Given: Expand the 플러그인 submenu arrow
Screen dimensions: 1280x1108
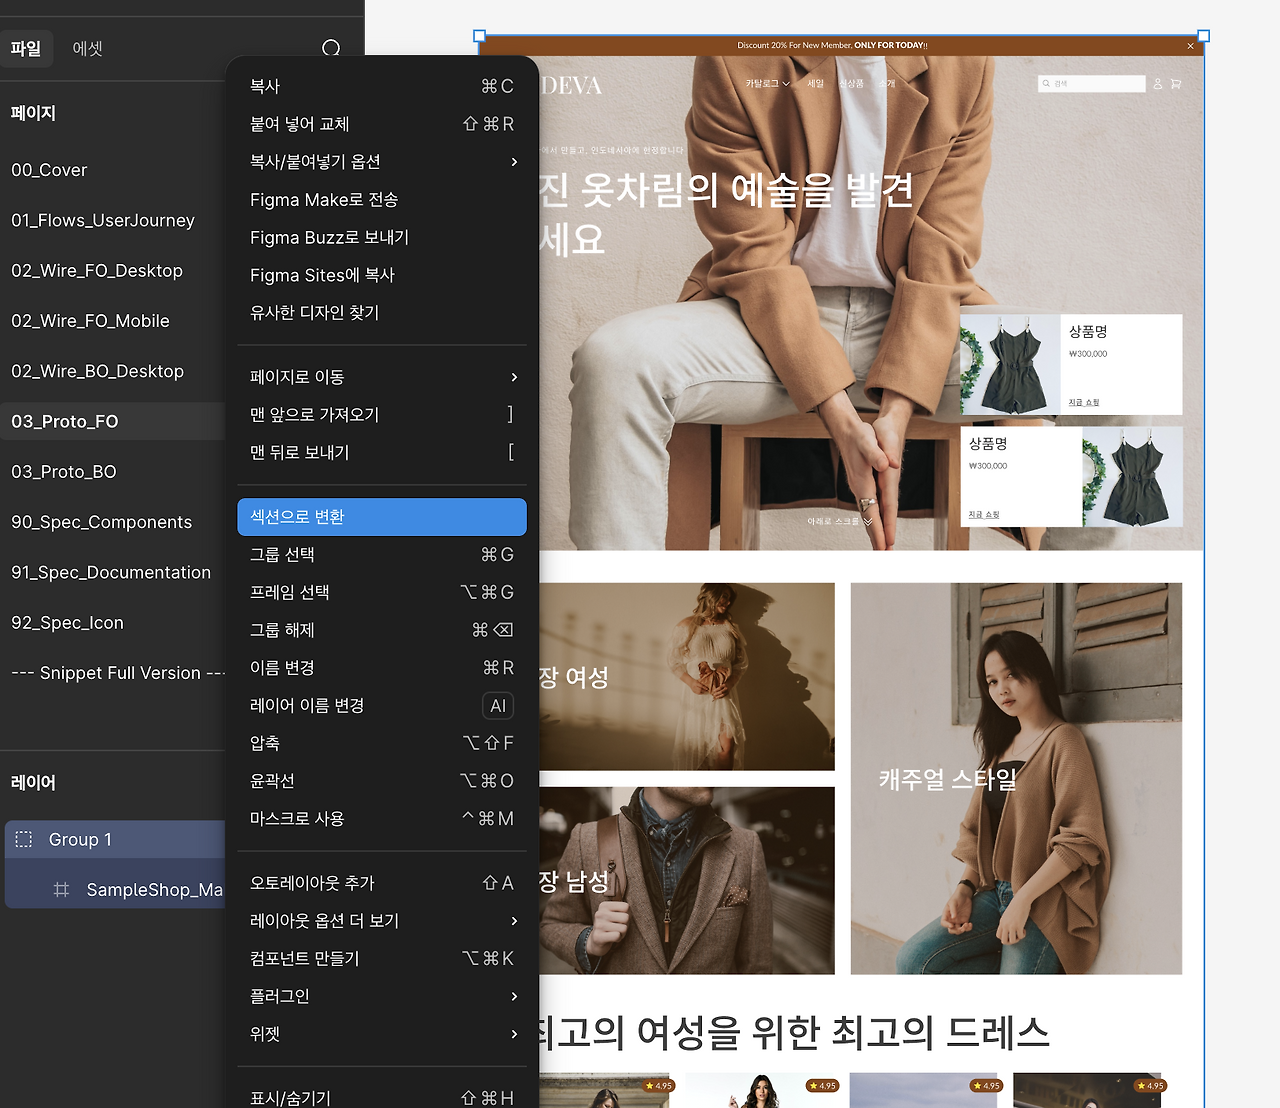Looking at the screenshot, I should point(514,996).
